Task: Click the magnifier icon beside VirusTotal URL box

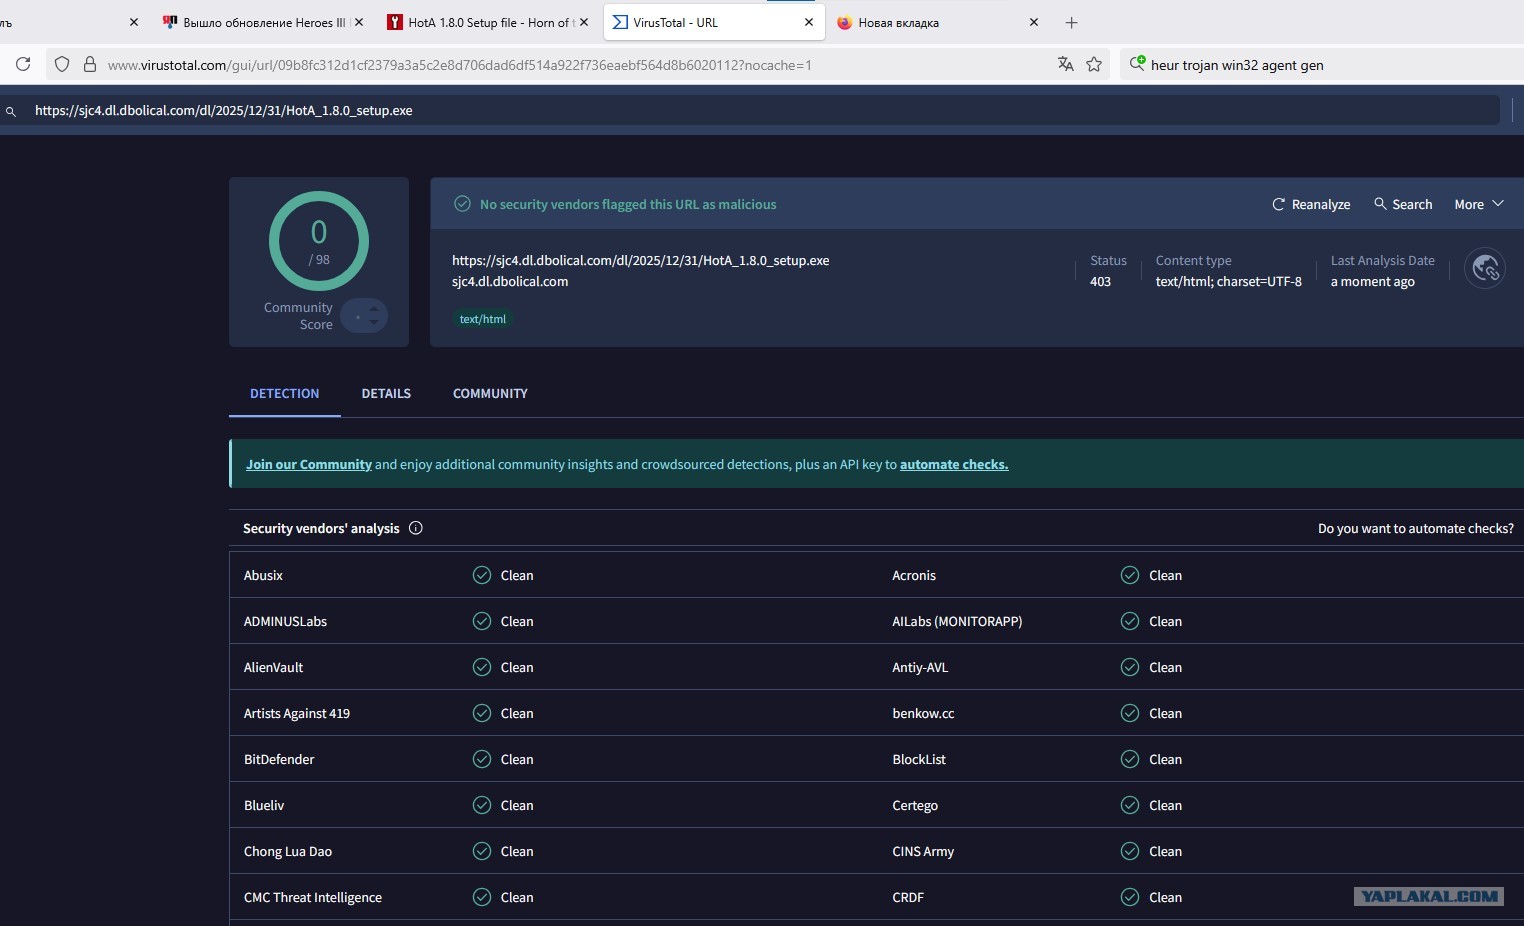Action: (11, 111)
